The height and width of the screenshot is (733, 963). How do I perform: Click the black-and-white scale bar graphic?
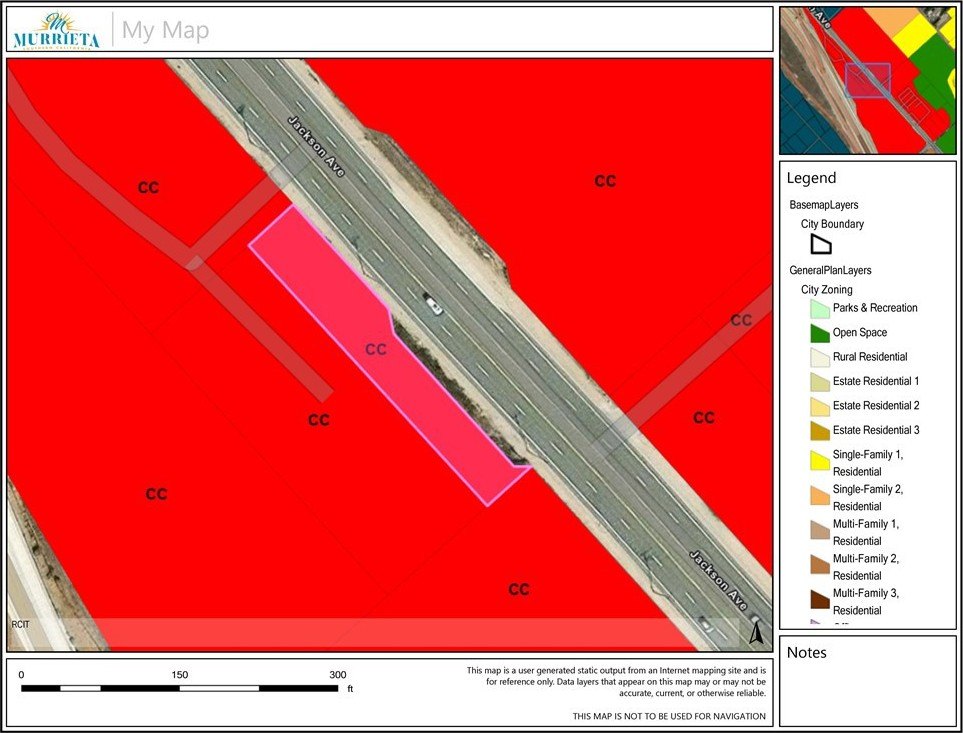pyautogui.click(x=179, y=688)
